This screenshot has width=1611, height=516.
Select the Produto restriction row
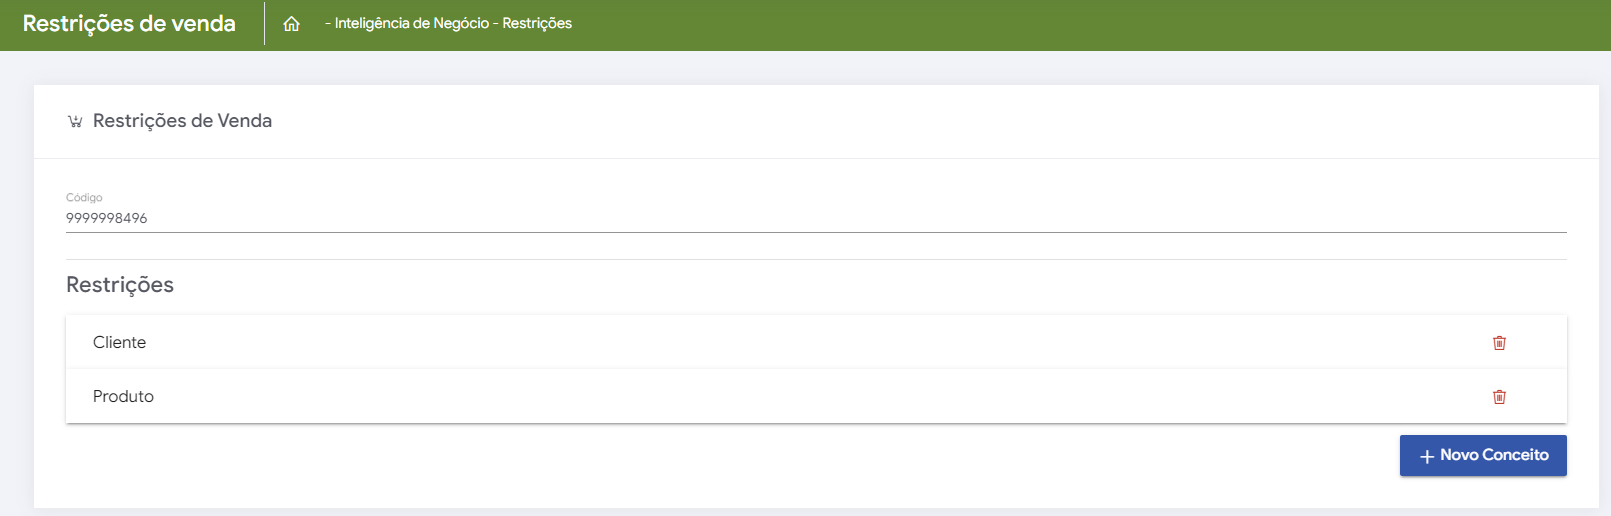pyautogui.click(x=700, y=396)
